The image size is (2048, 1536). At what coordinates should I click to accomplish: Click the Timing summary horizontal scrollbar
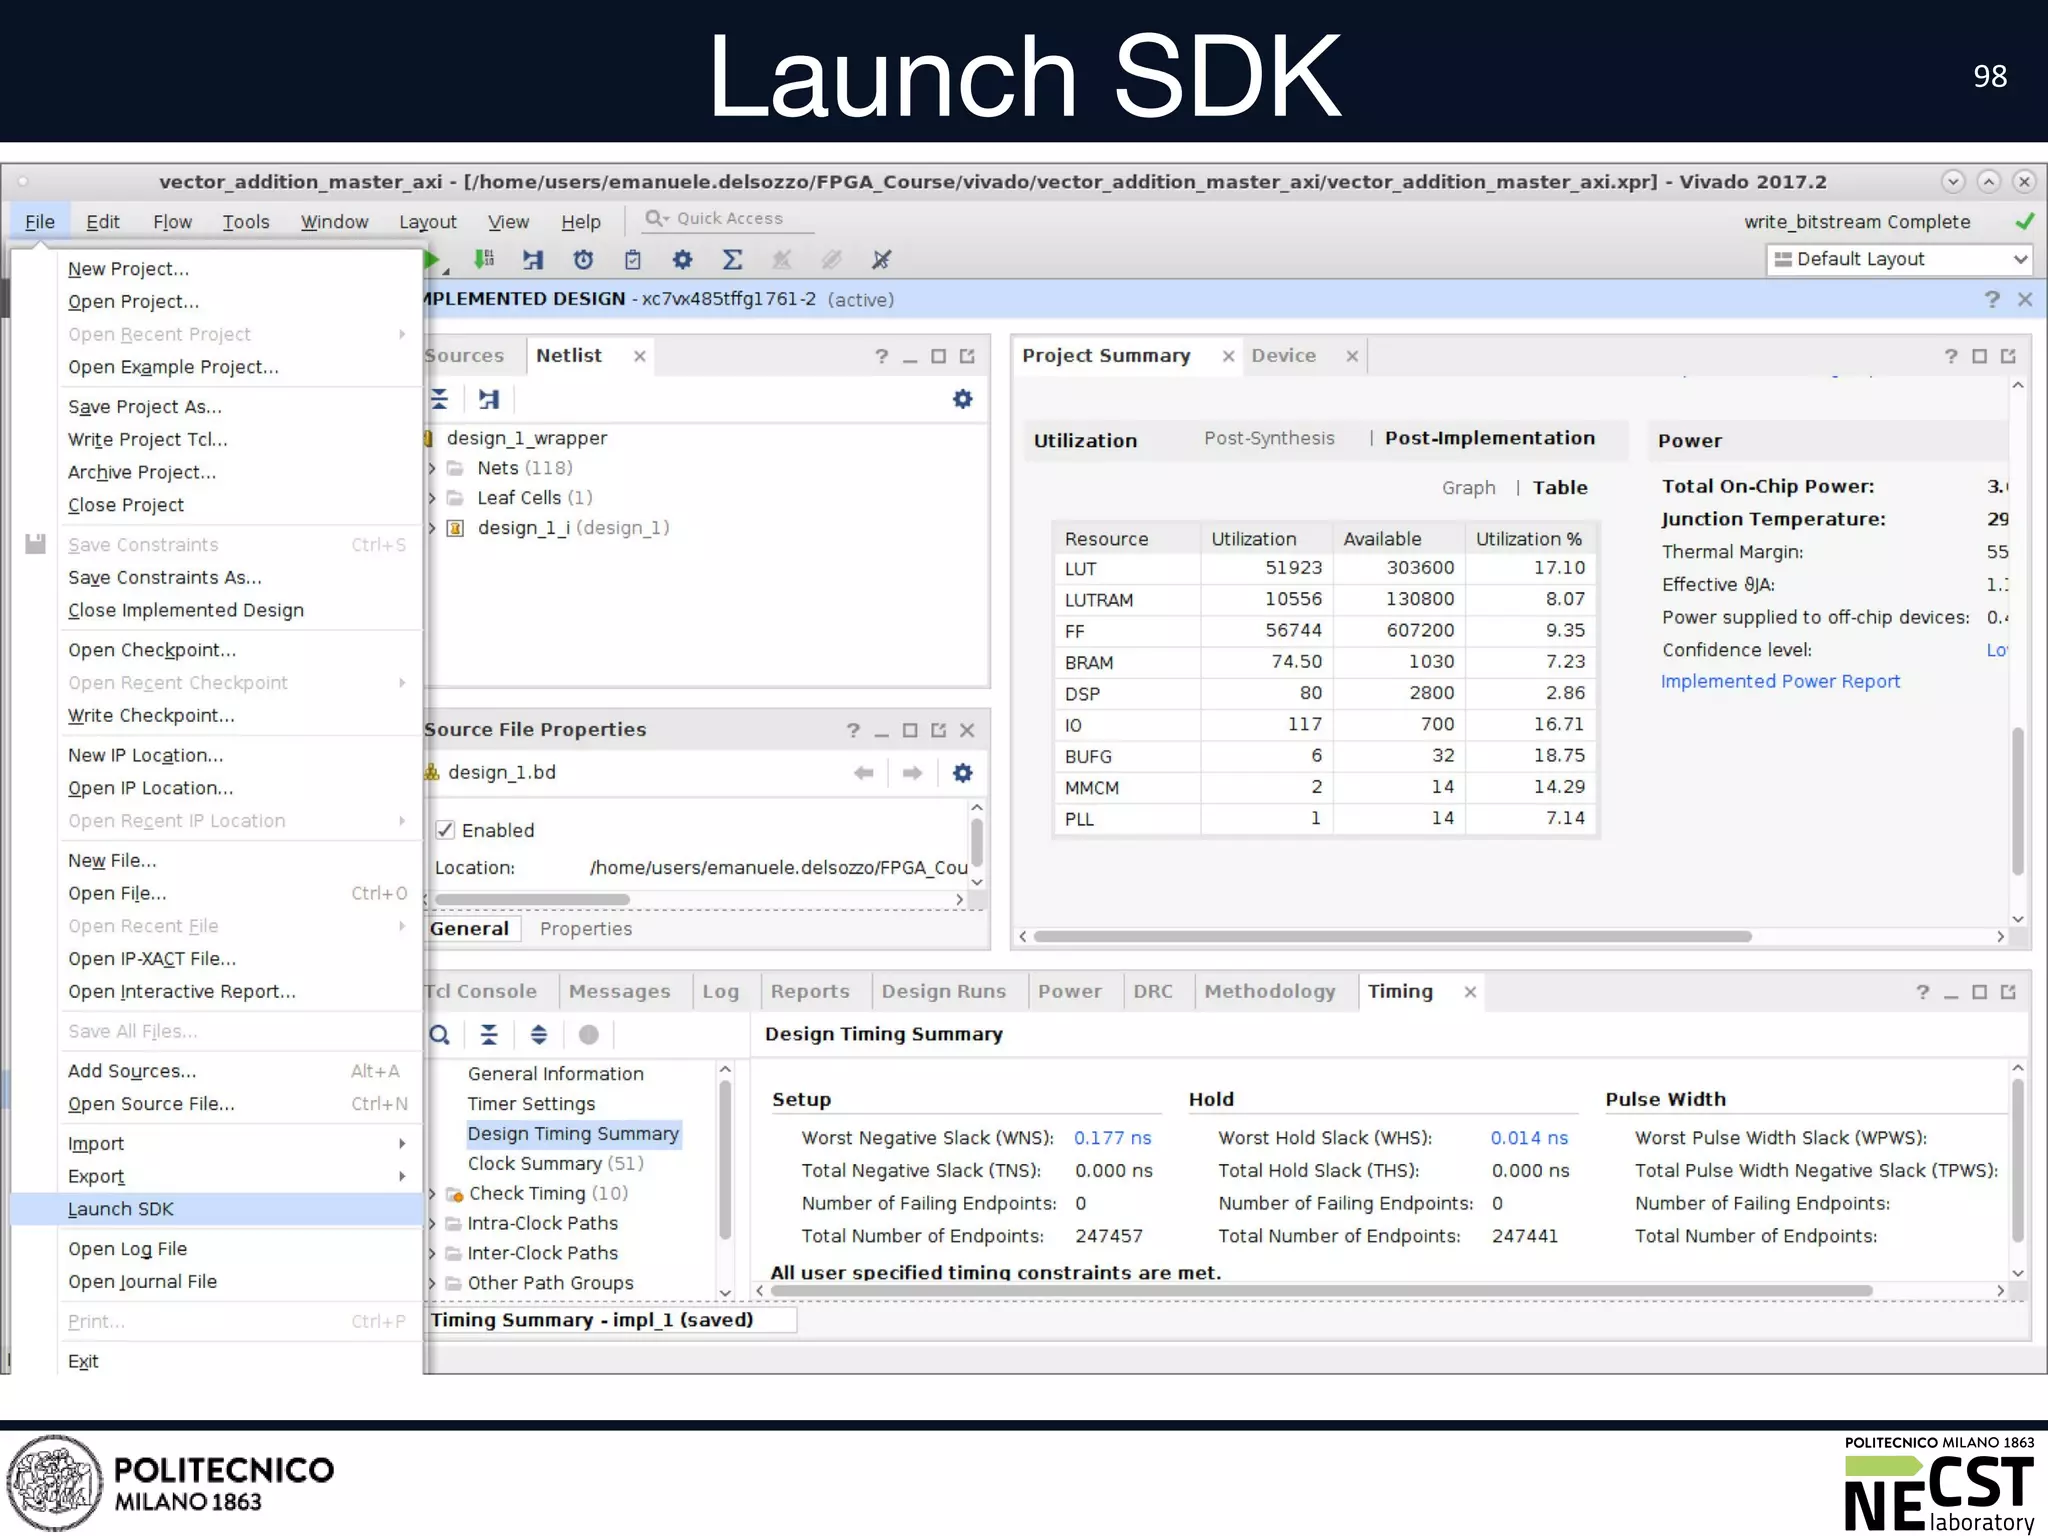(x=1320, y=1291)
